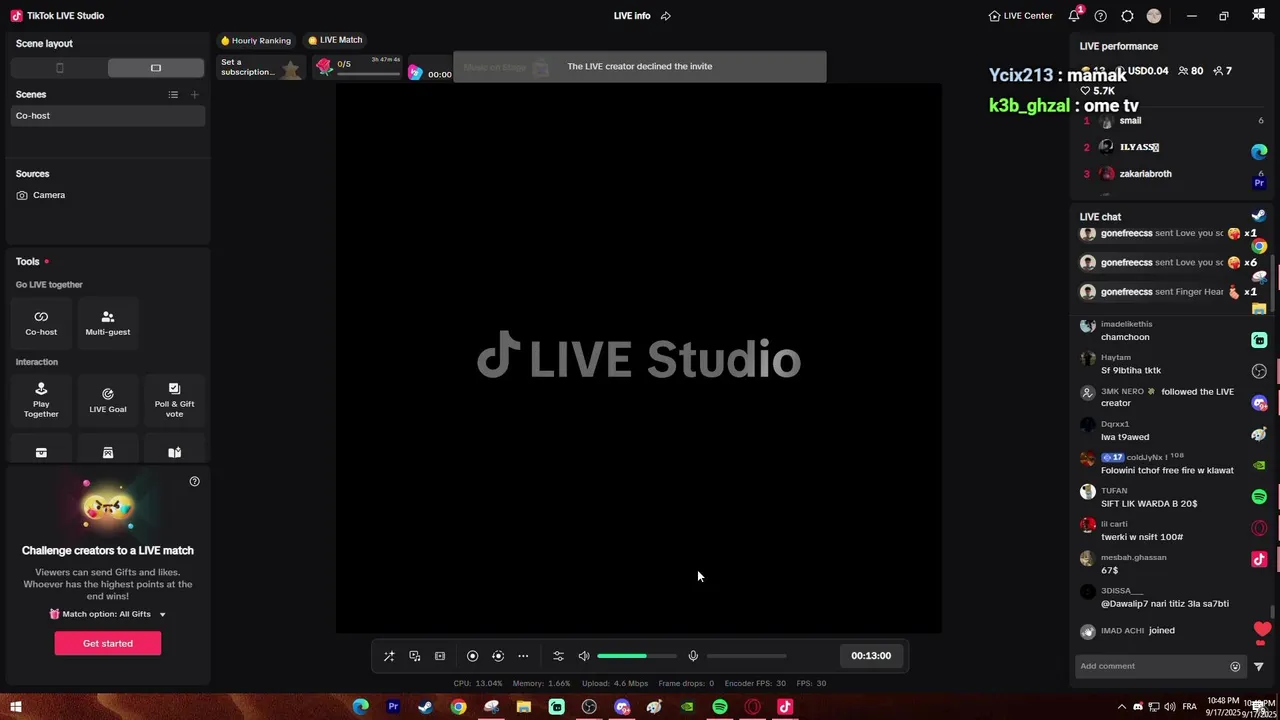Open LIVE Center
The width and height of the screenshot is (1280, 720).
pos(1020,16)
